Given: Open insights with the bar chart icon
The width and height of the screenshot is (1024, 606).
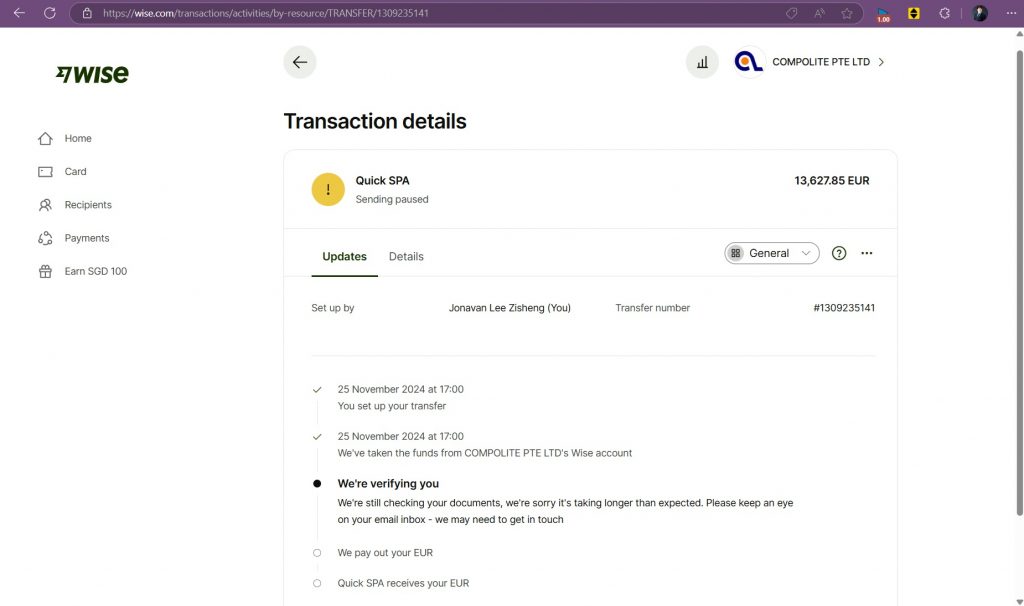Looking at the screenshot, I should tap(702, 62).
